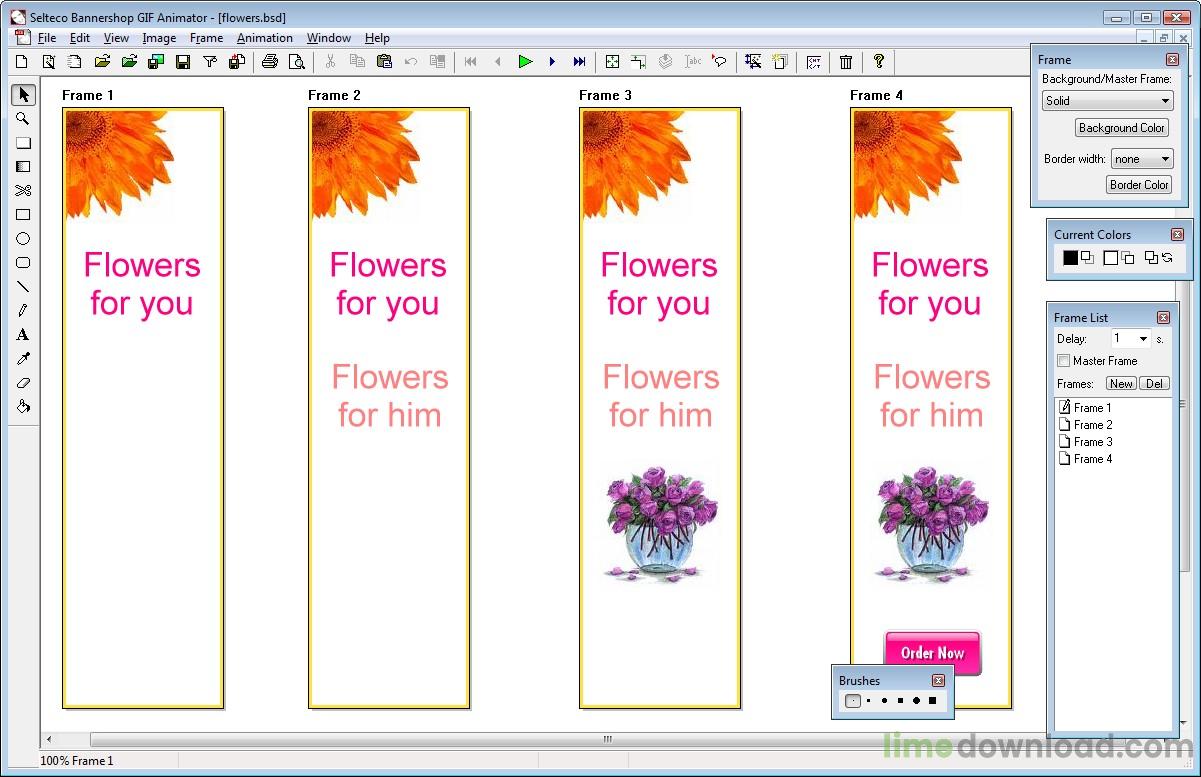Select the Text tool in the toolbox
This screenshot has width=1201, height=777.
pos(23,335)
